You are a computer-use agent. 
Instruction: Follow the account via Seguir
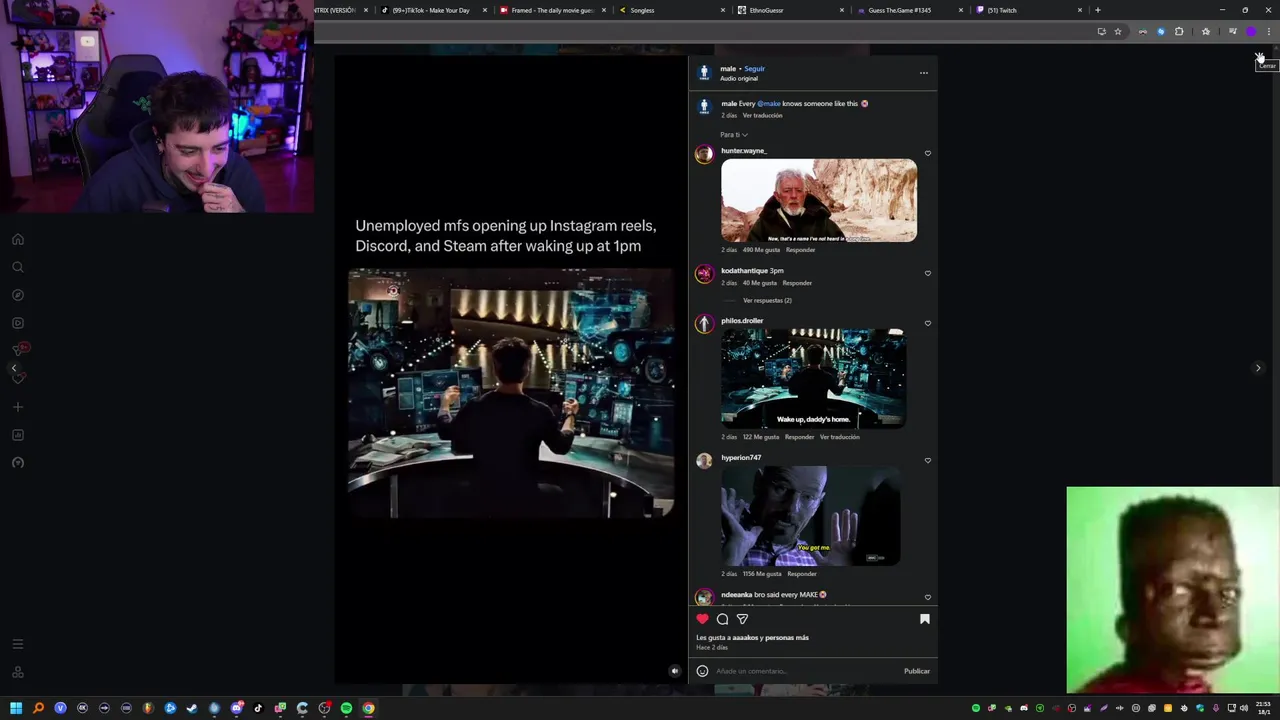pyautogui.click(x=754, y=69)
